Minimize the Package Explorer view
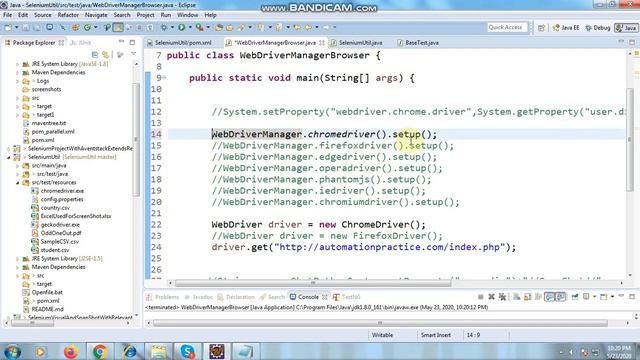The height and width of the screenshot is (360, 640). 121,42
